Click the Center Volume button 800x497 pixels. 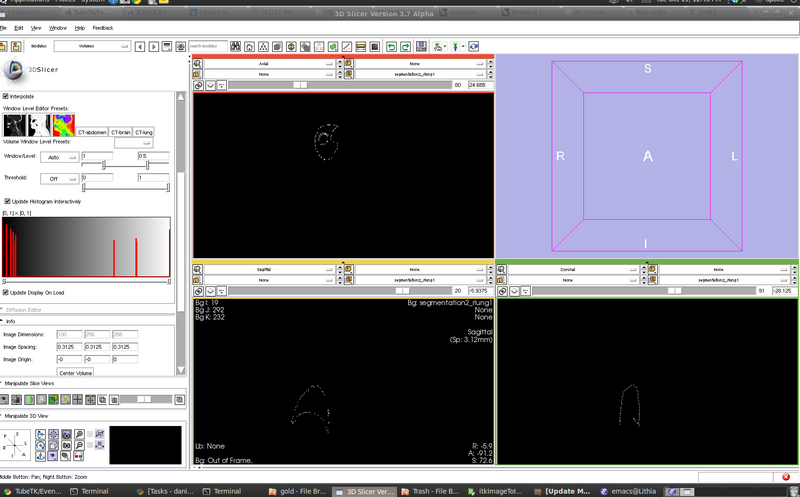[x=76, y=373]
